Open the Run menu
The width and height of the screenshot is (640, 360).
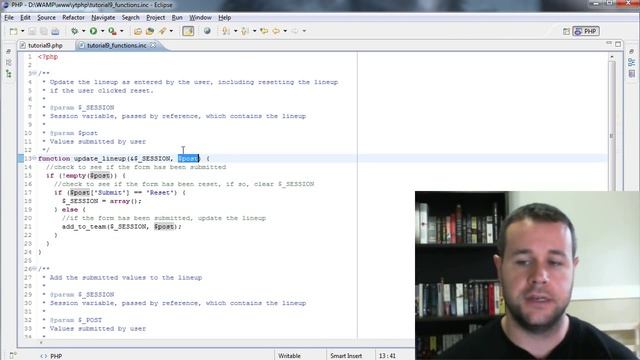click(x=177, y=18)
